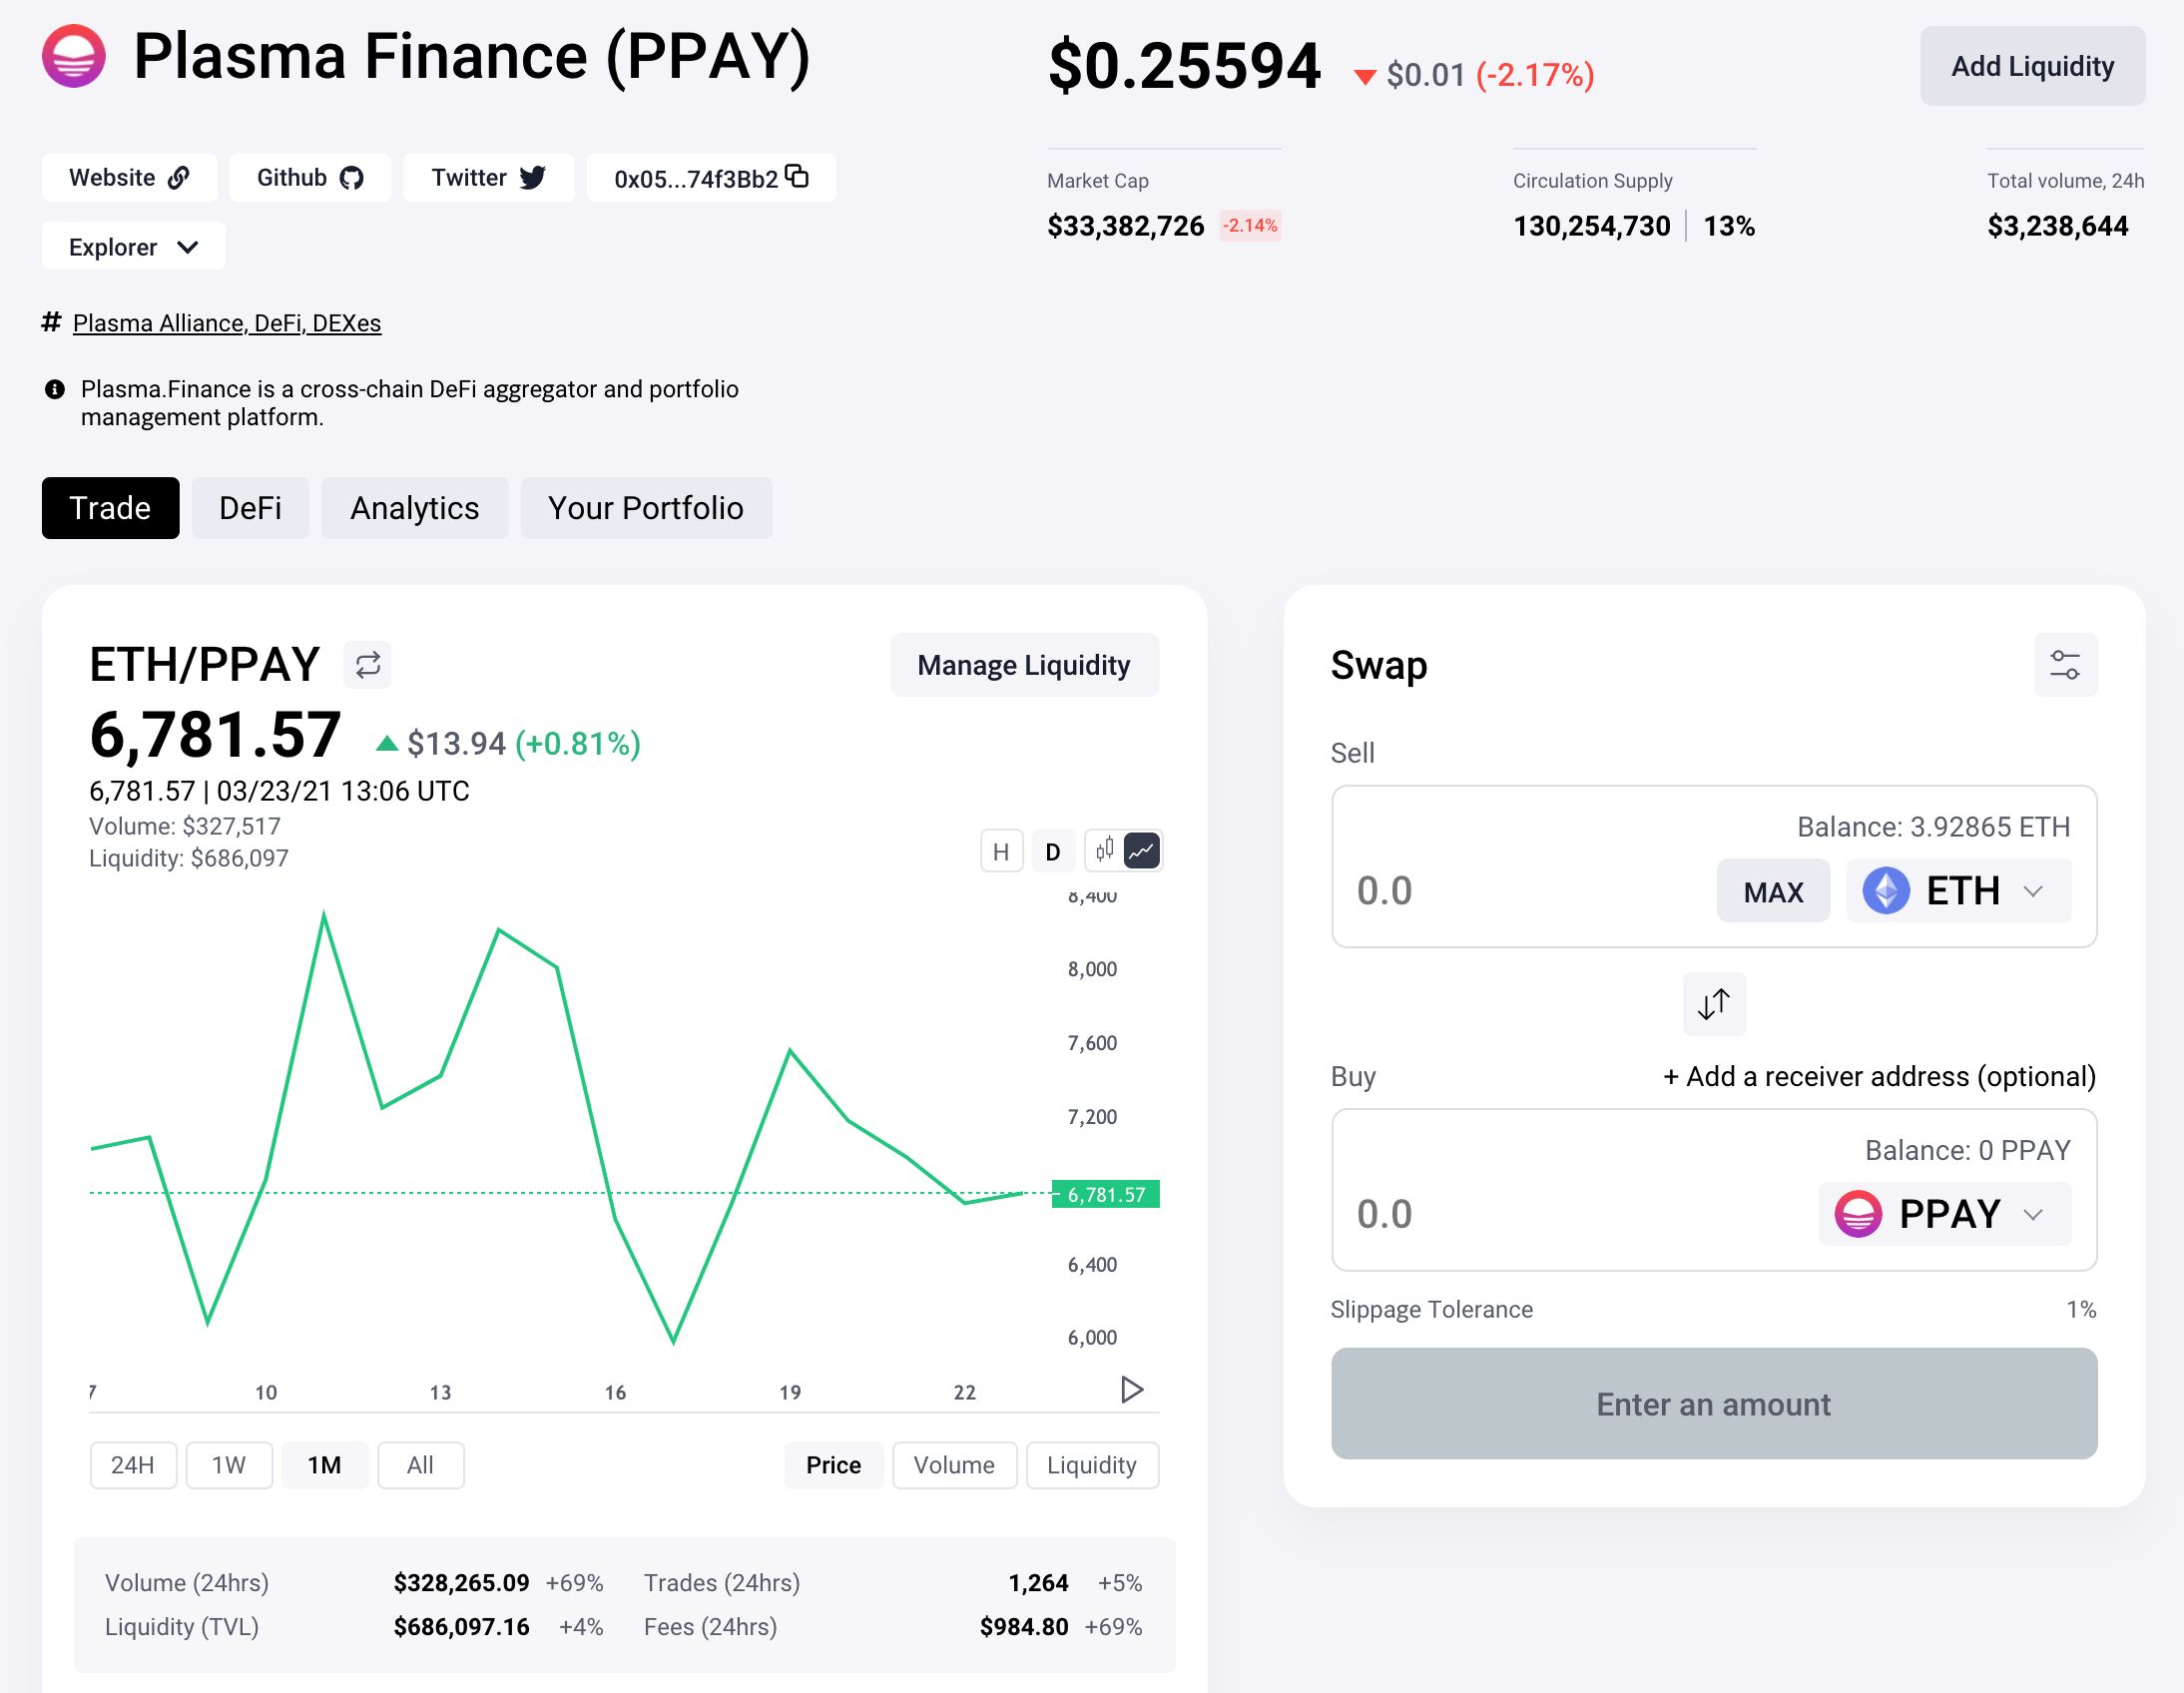Switch to candlestick chart view icon
The height and width of the screenshot is (1693, 2184).
pyautogui.click(x=1104, y=851)
